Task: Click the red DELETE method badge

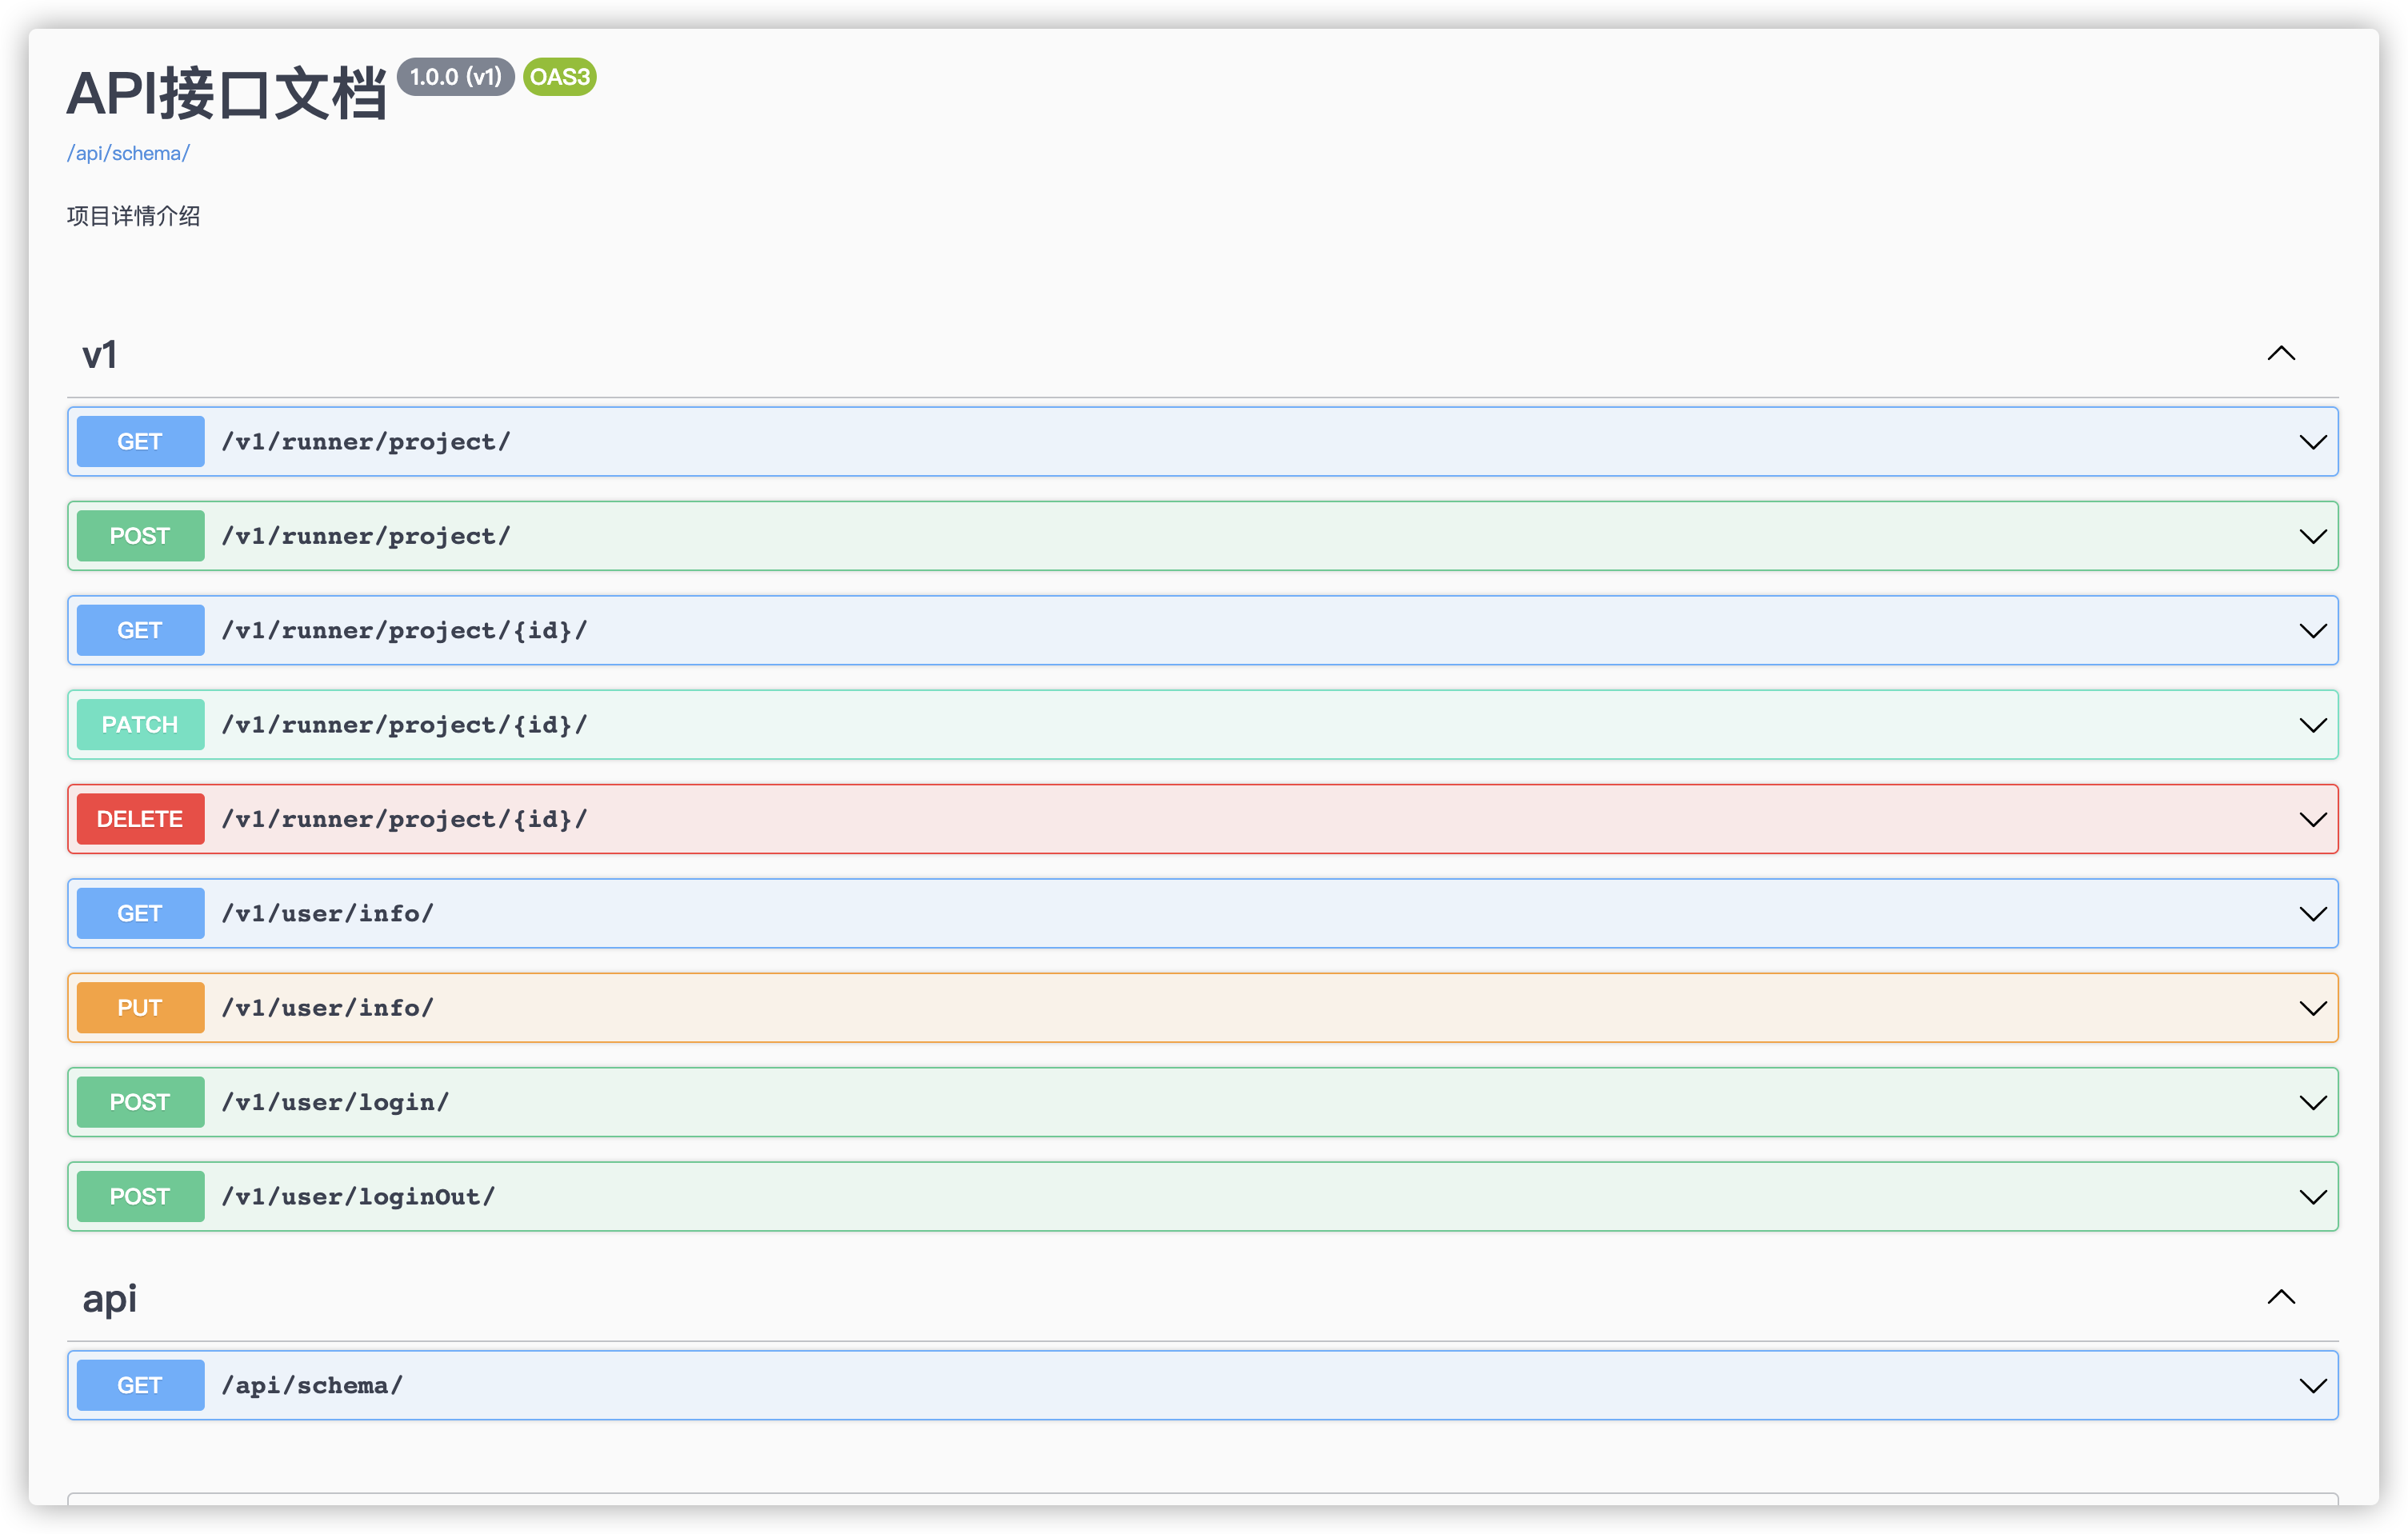Action: pos(140,820)
